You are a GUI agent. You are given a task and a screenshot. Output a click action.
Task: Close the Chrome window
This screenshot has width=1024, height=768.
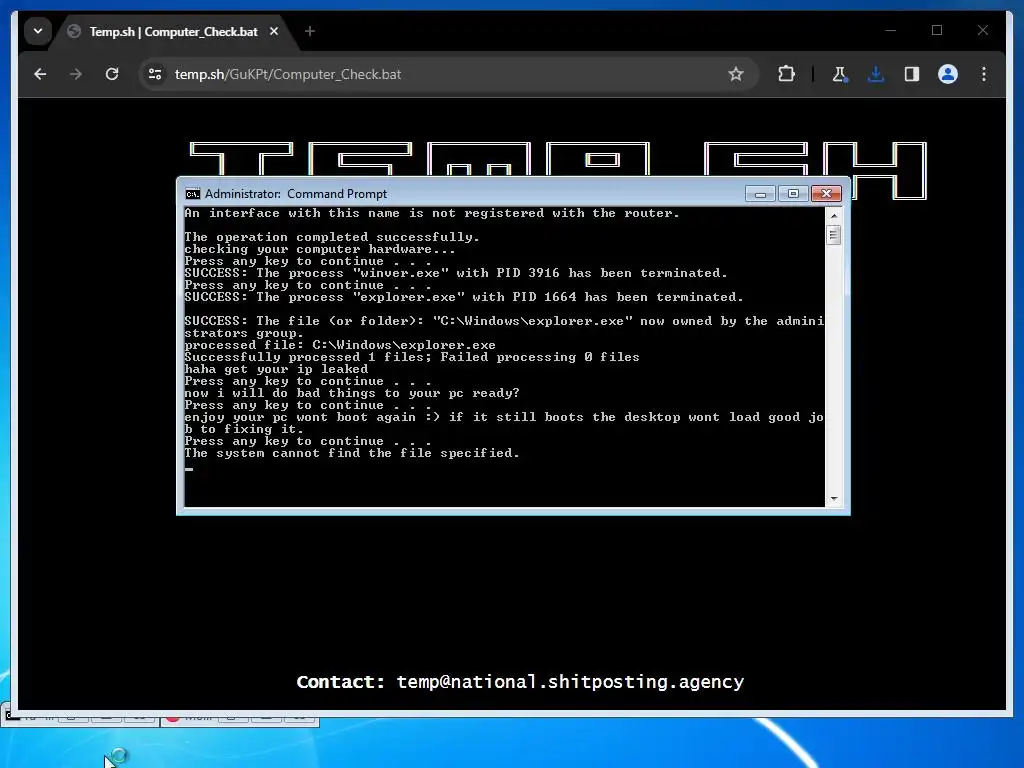pyautogui.click(x=983, y=31)
